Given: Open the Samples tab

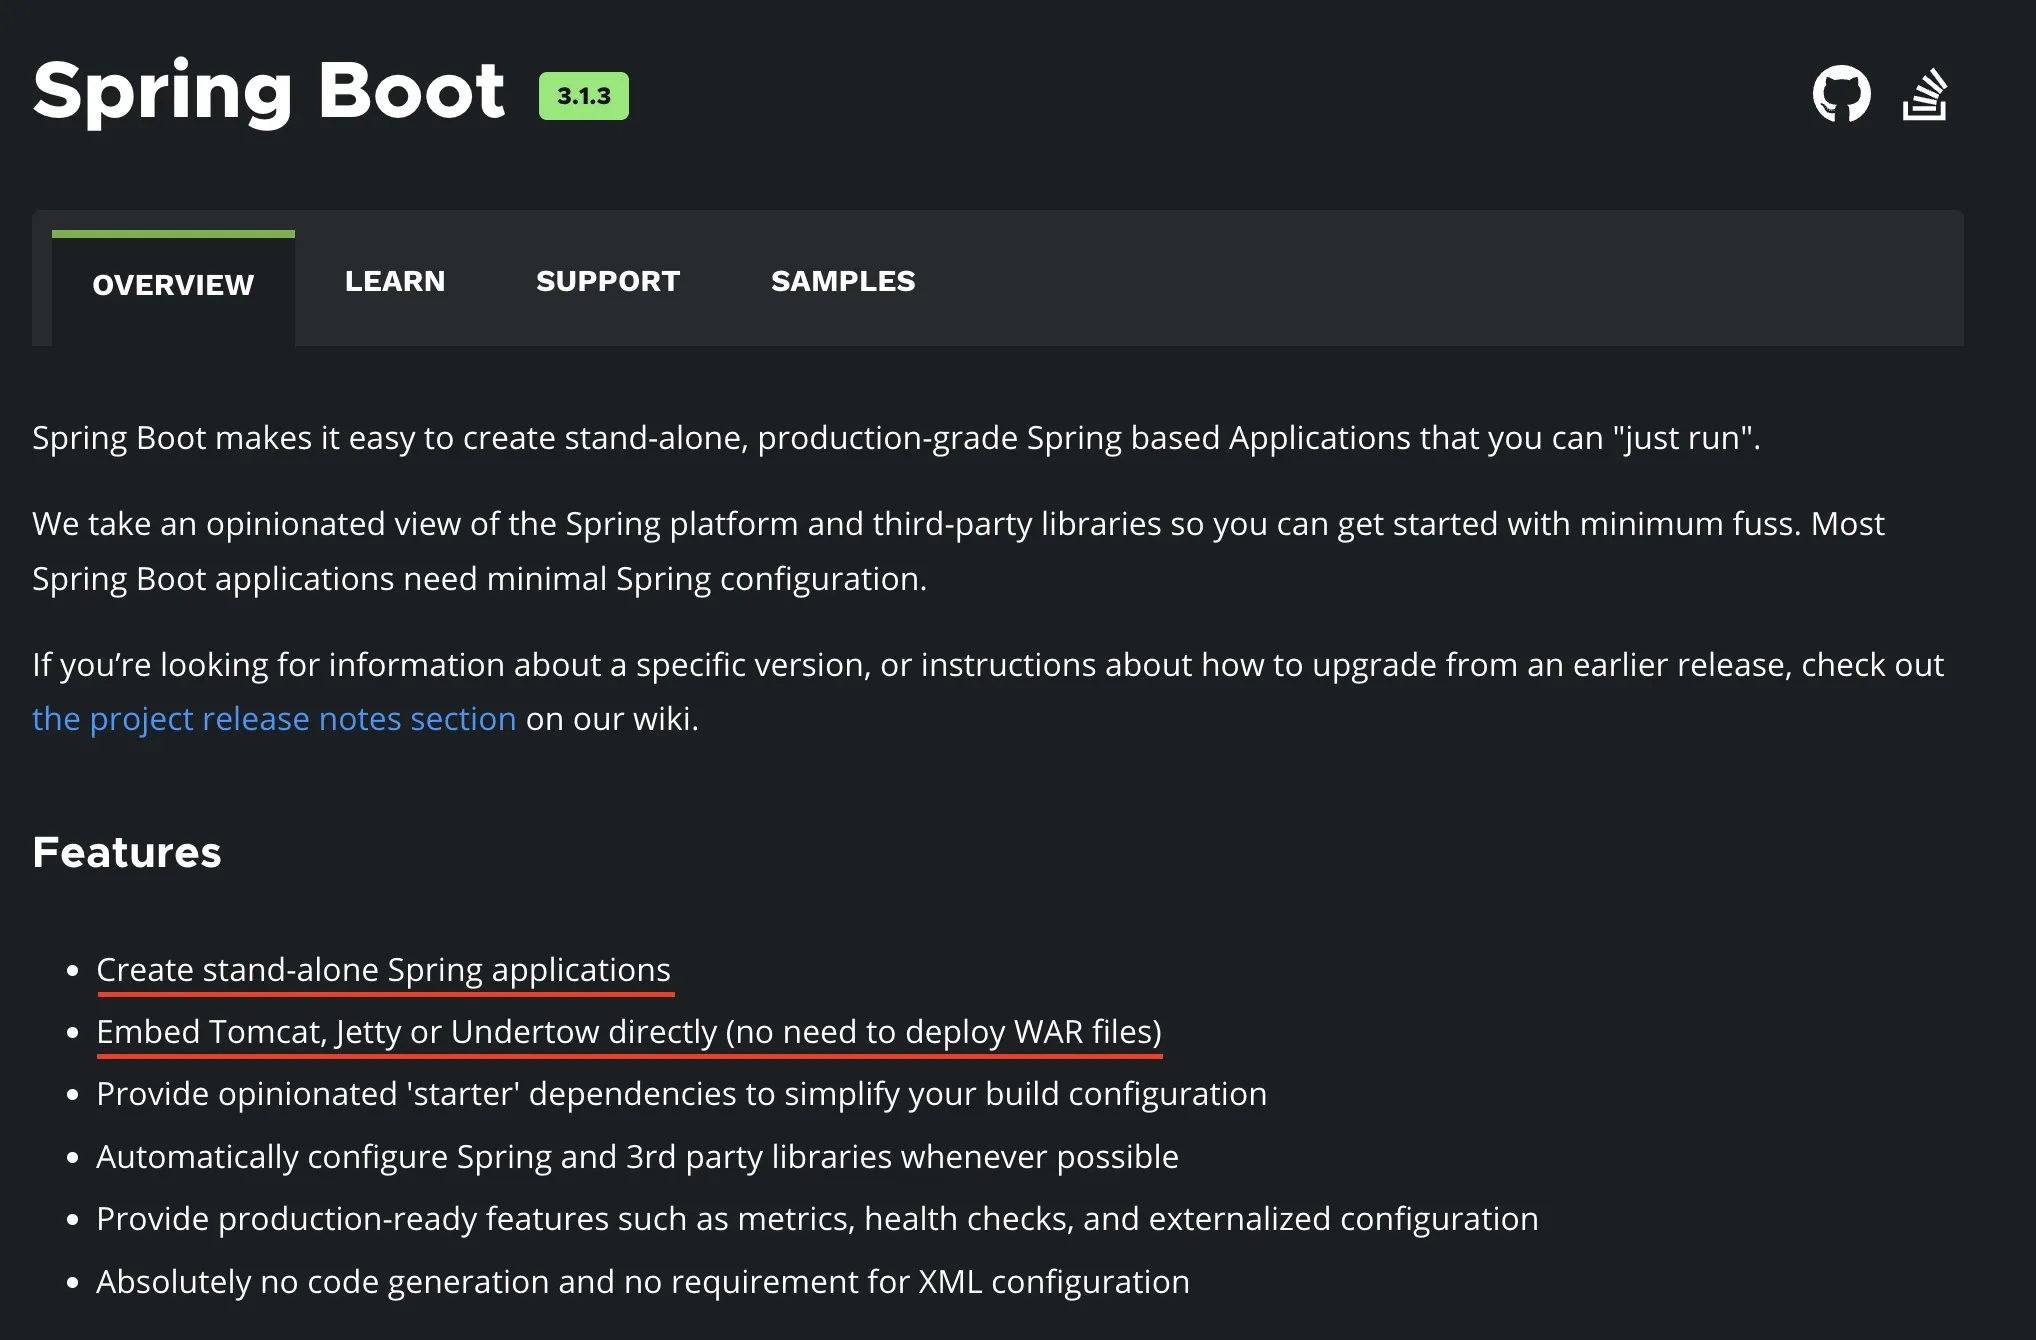Looking at the screenshot, I should pyautogui.click(x=843, y=281).
